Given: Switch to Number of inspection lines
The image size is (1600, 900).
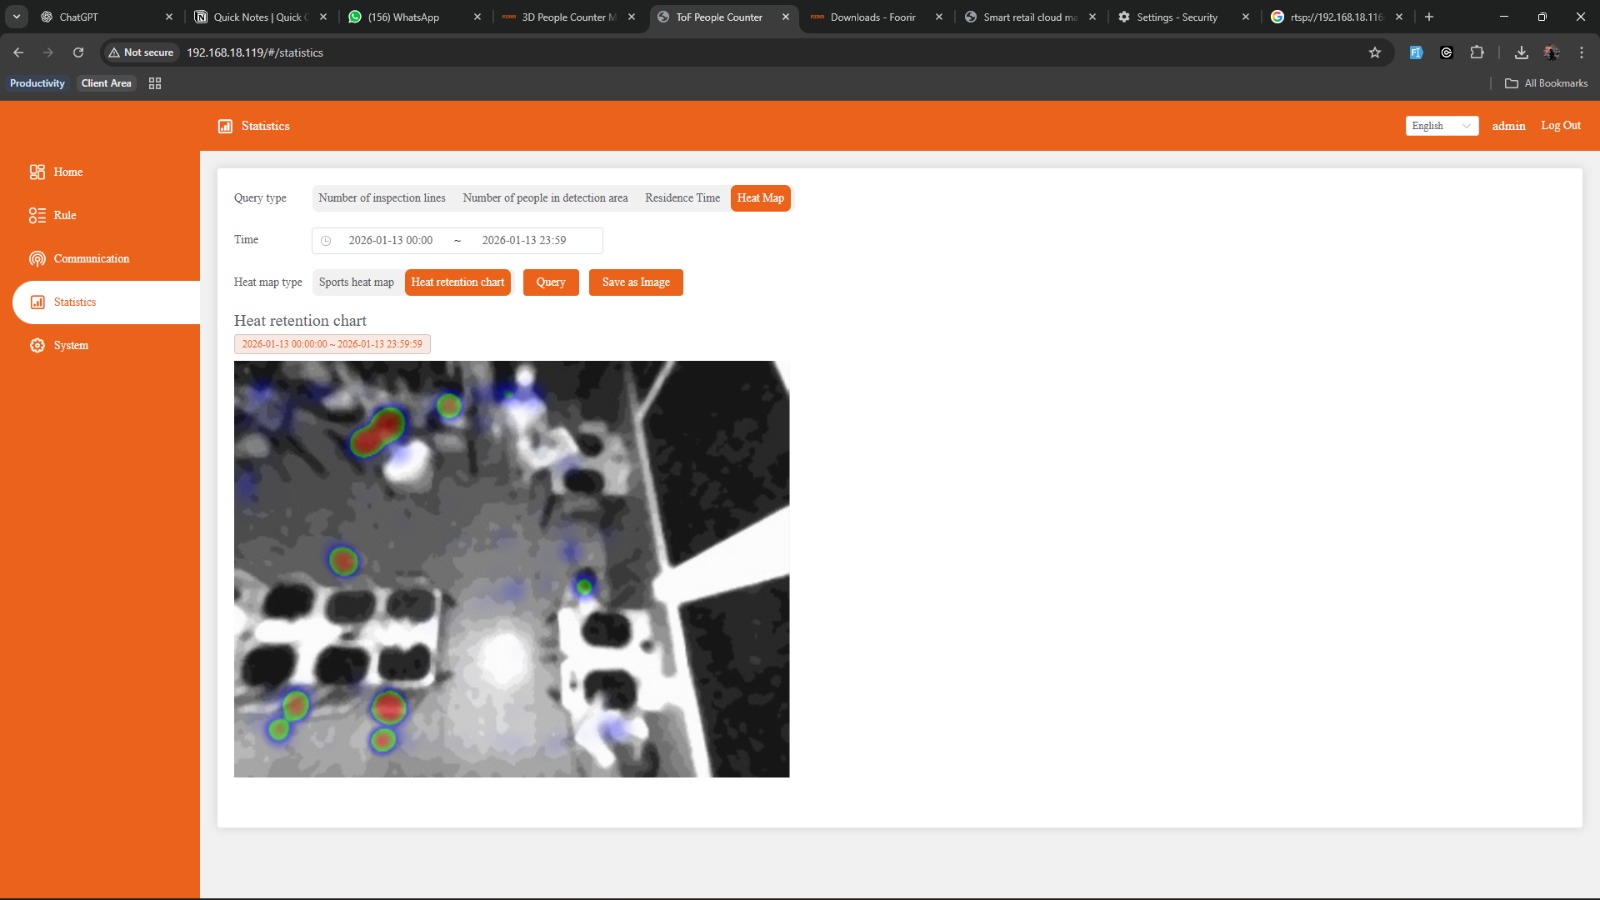Looking at the screenshot, I should click(x=382, y=198).
